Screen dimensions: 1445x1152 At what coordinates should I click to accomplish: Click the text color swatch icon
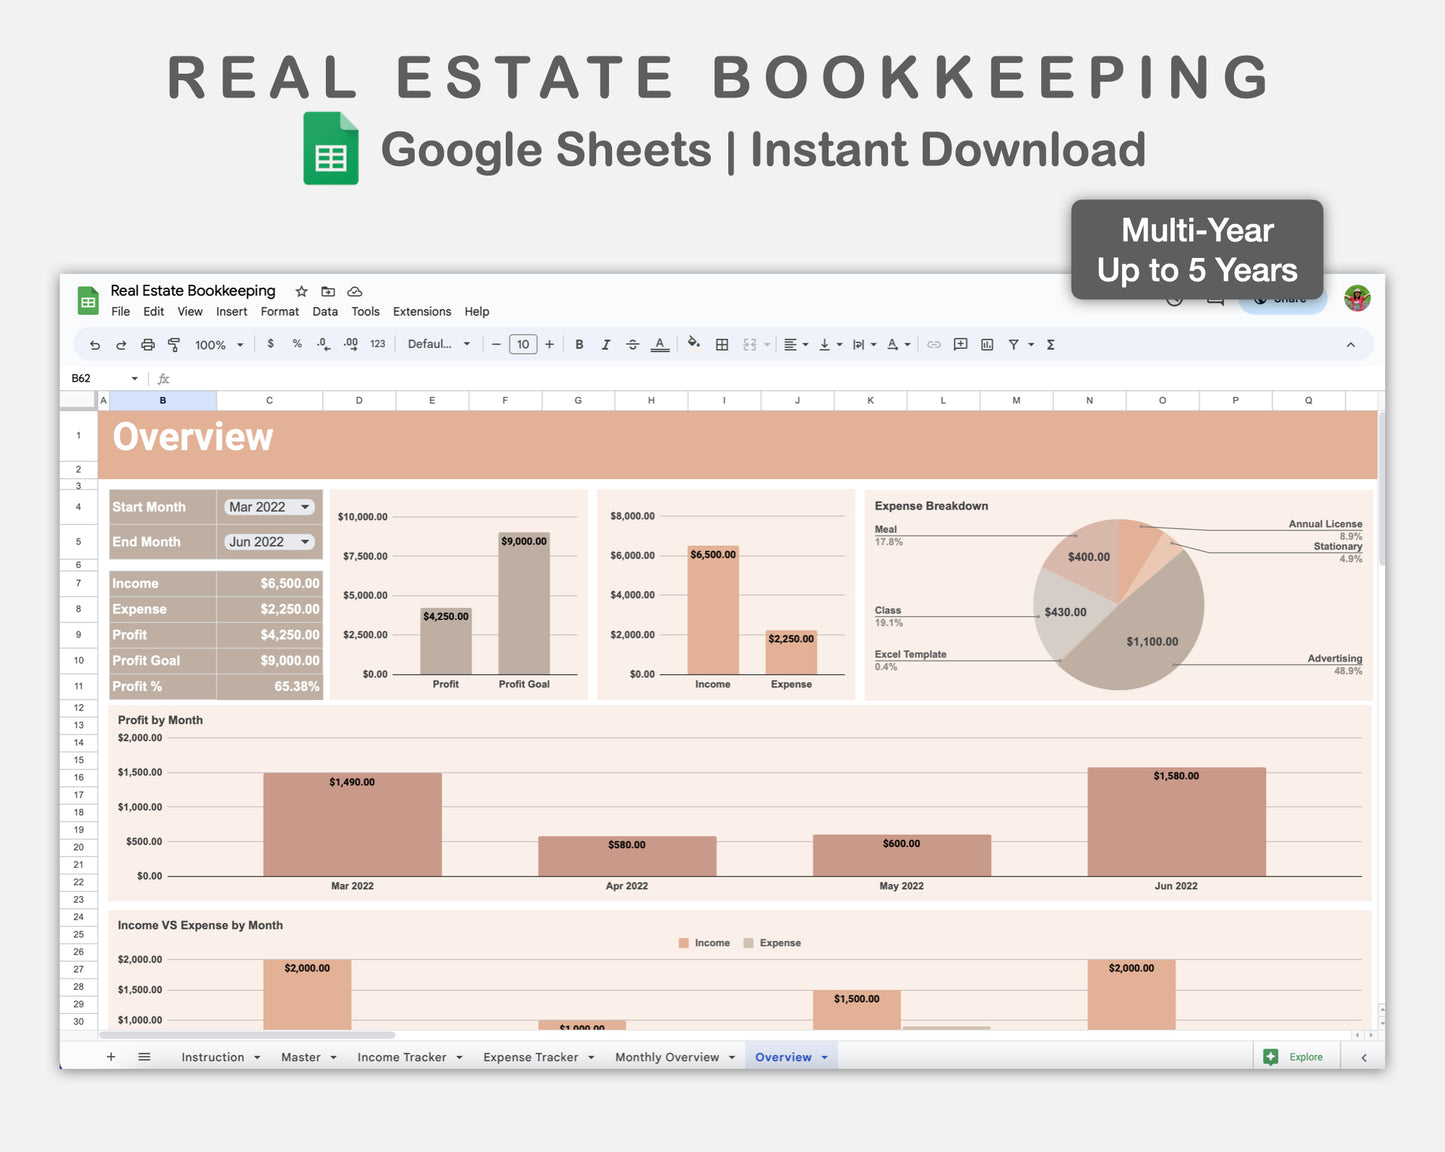[660, 344]
